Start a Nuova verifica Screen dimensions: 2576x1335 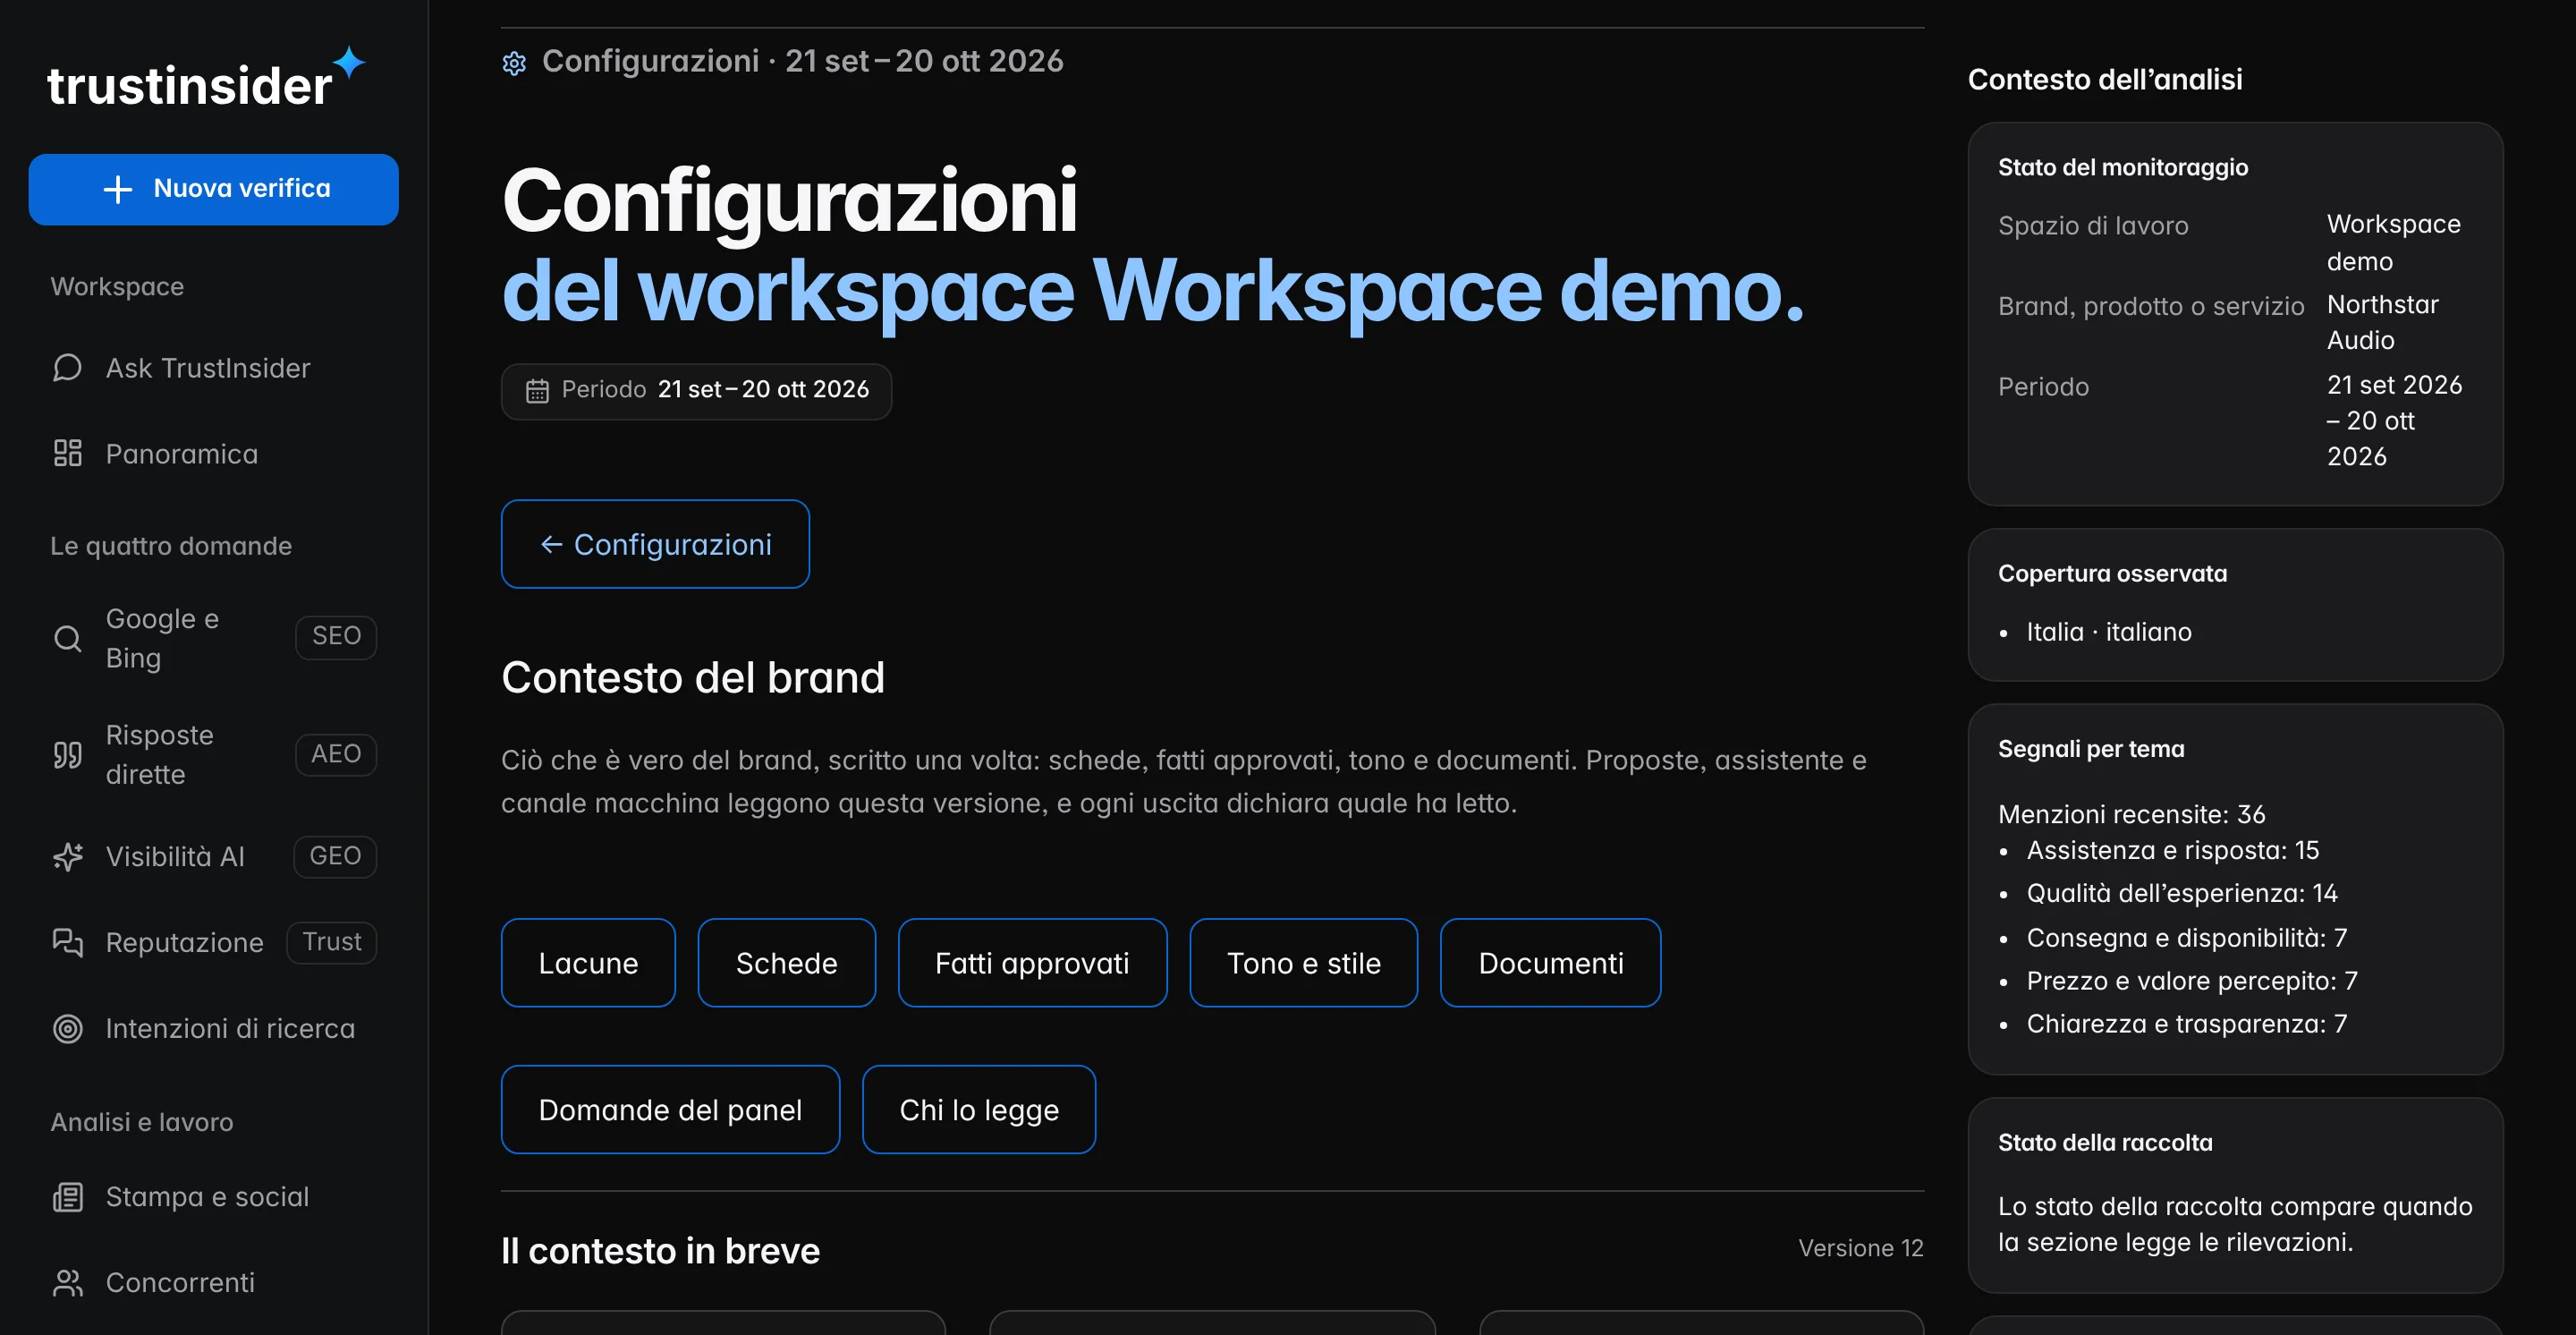click(x=213, y=189)
